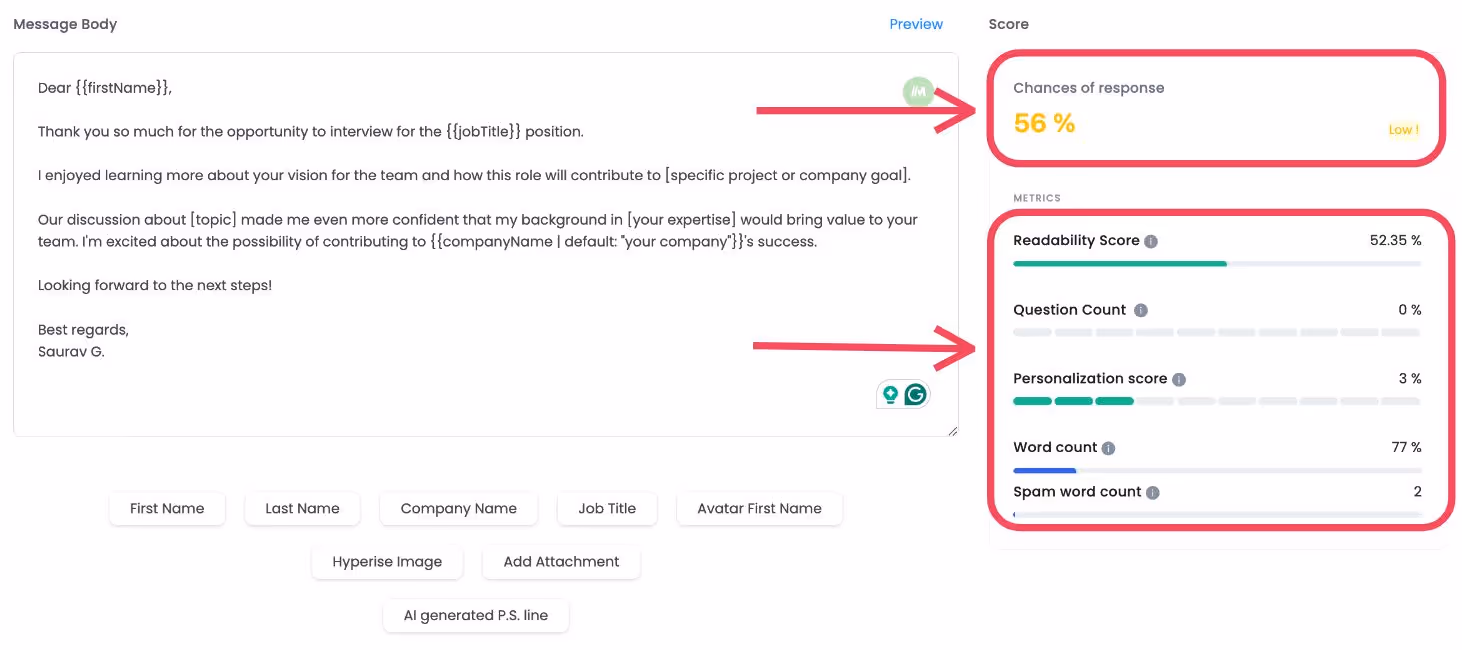
Task: Insert the First Name variable
Action: tap(166, 508)
